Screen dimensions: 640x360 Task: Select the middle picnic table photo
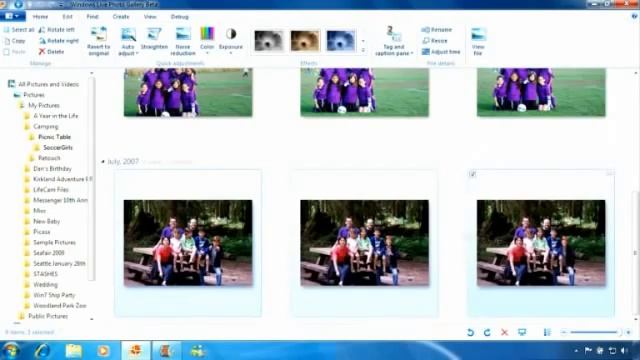pos(364,243)
